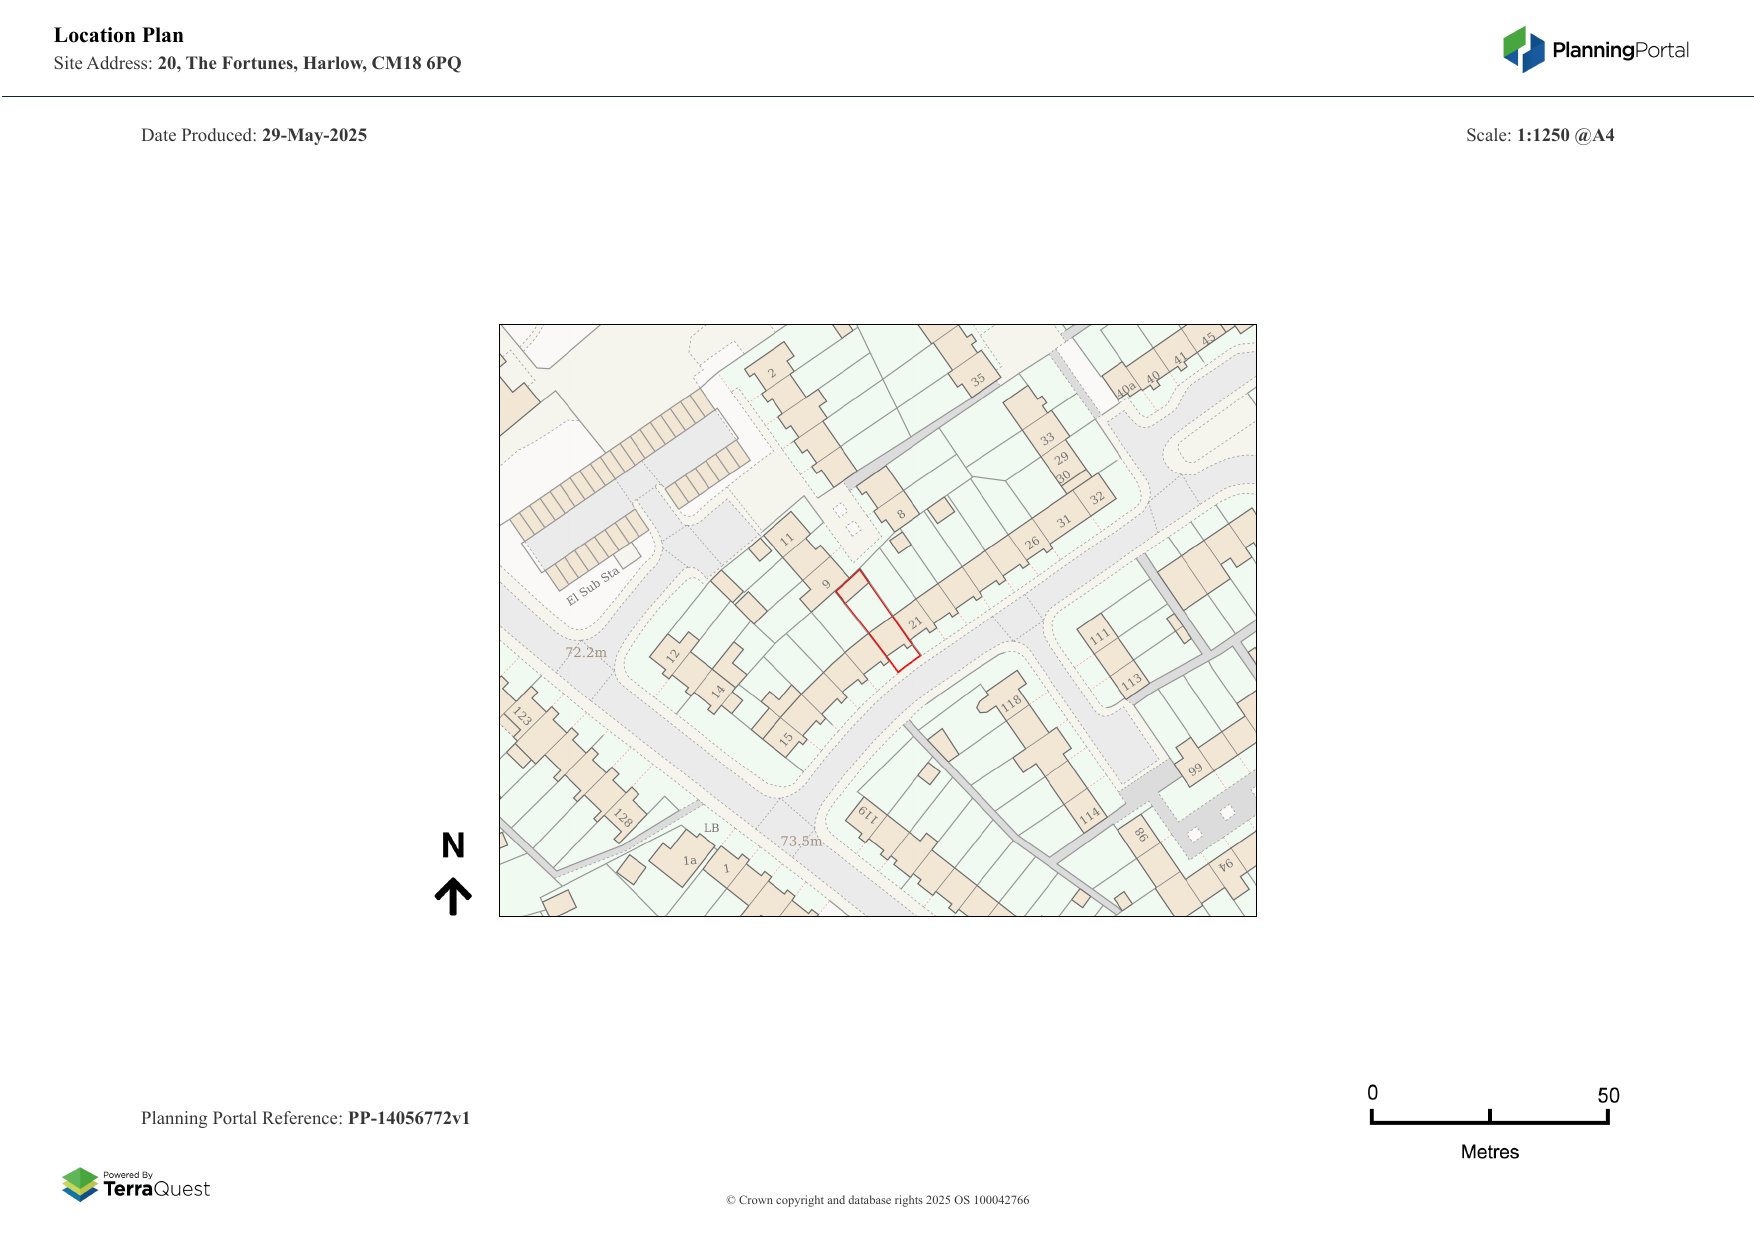
Task: Click the 'Metres' scale label
Action: click(x=1489, y=1152)
